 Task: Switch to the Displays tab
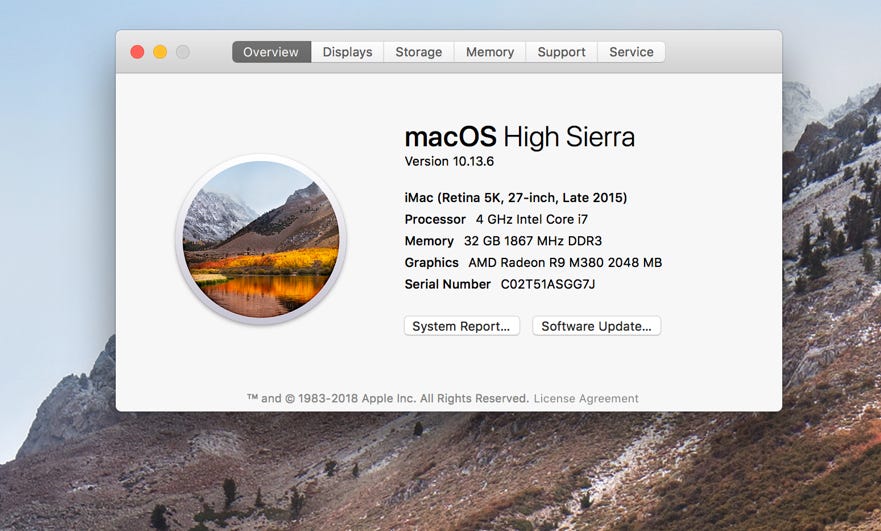pyautogui.click(x=347, y=52)
